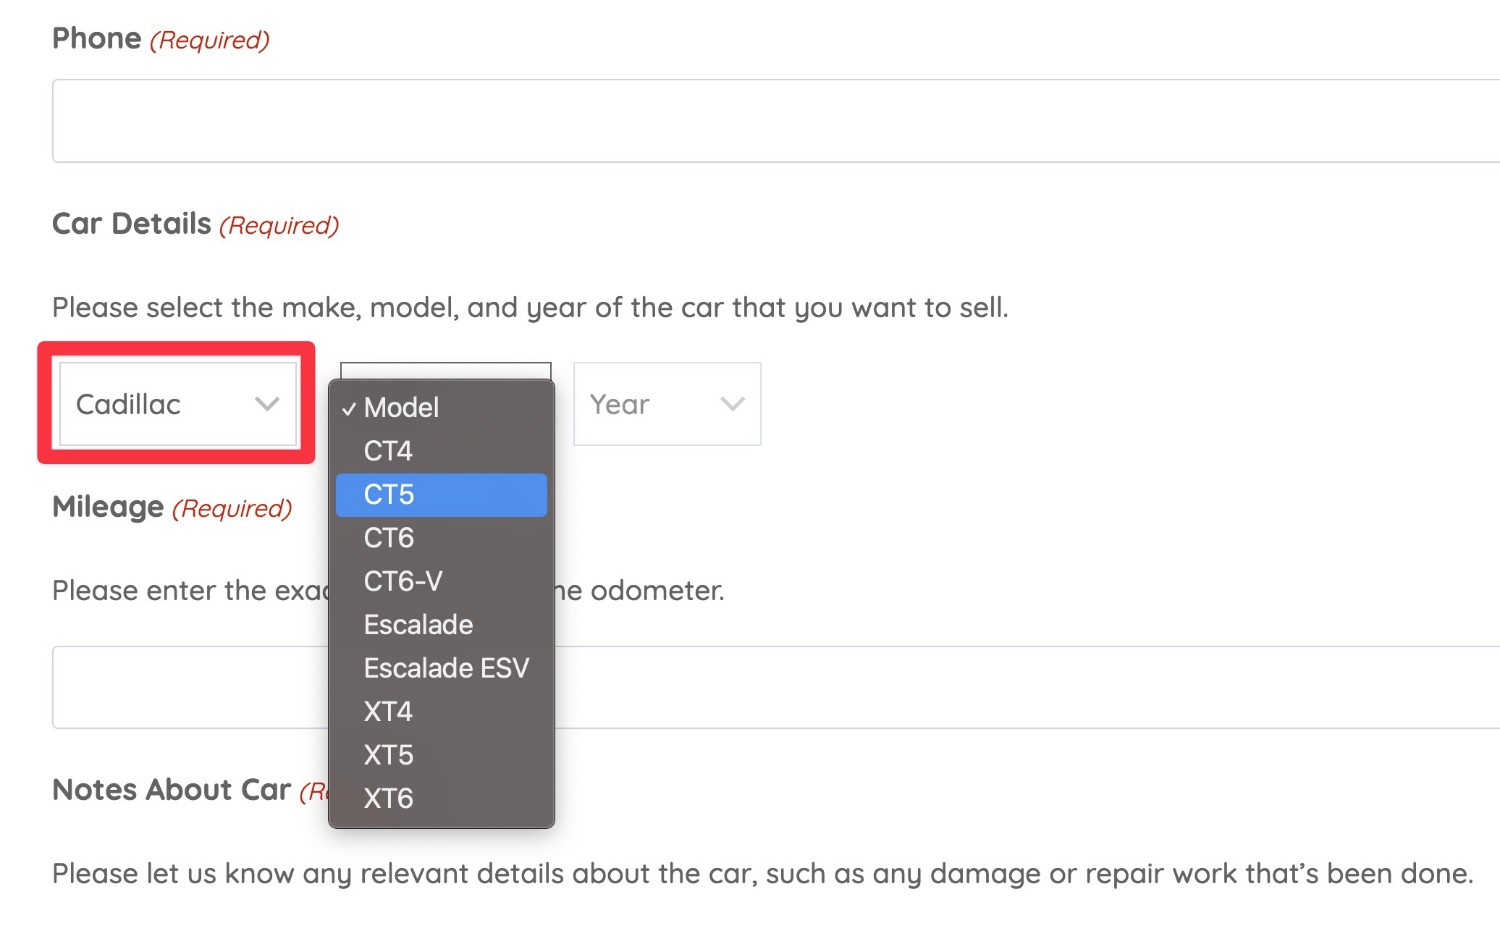This screenshot has width=1500, height=925.
Task: Click into the Mileage input field
Action: click(x=776, y=687)
